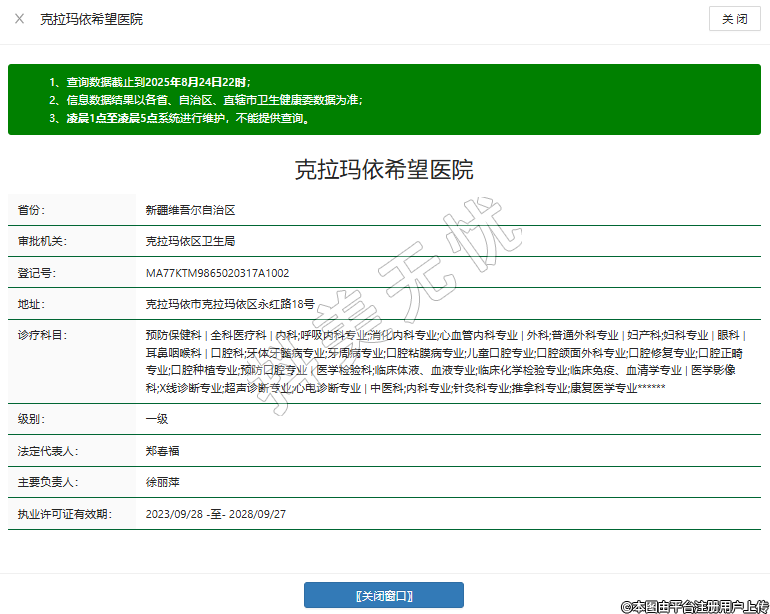Click the 克拉玛依希望医院 title in header bar
This screenshot has width=770, height=614.
point(91,19)
